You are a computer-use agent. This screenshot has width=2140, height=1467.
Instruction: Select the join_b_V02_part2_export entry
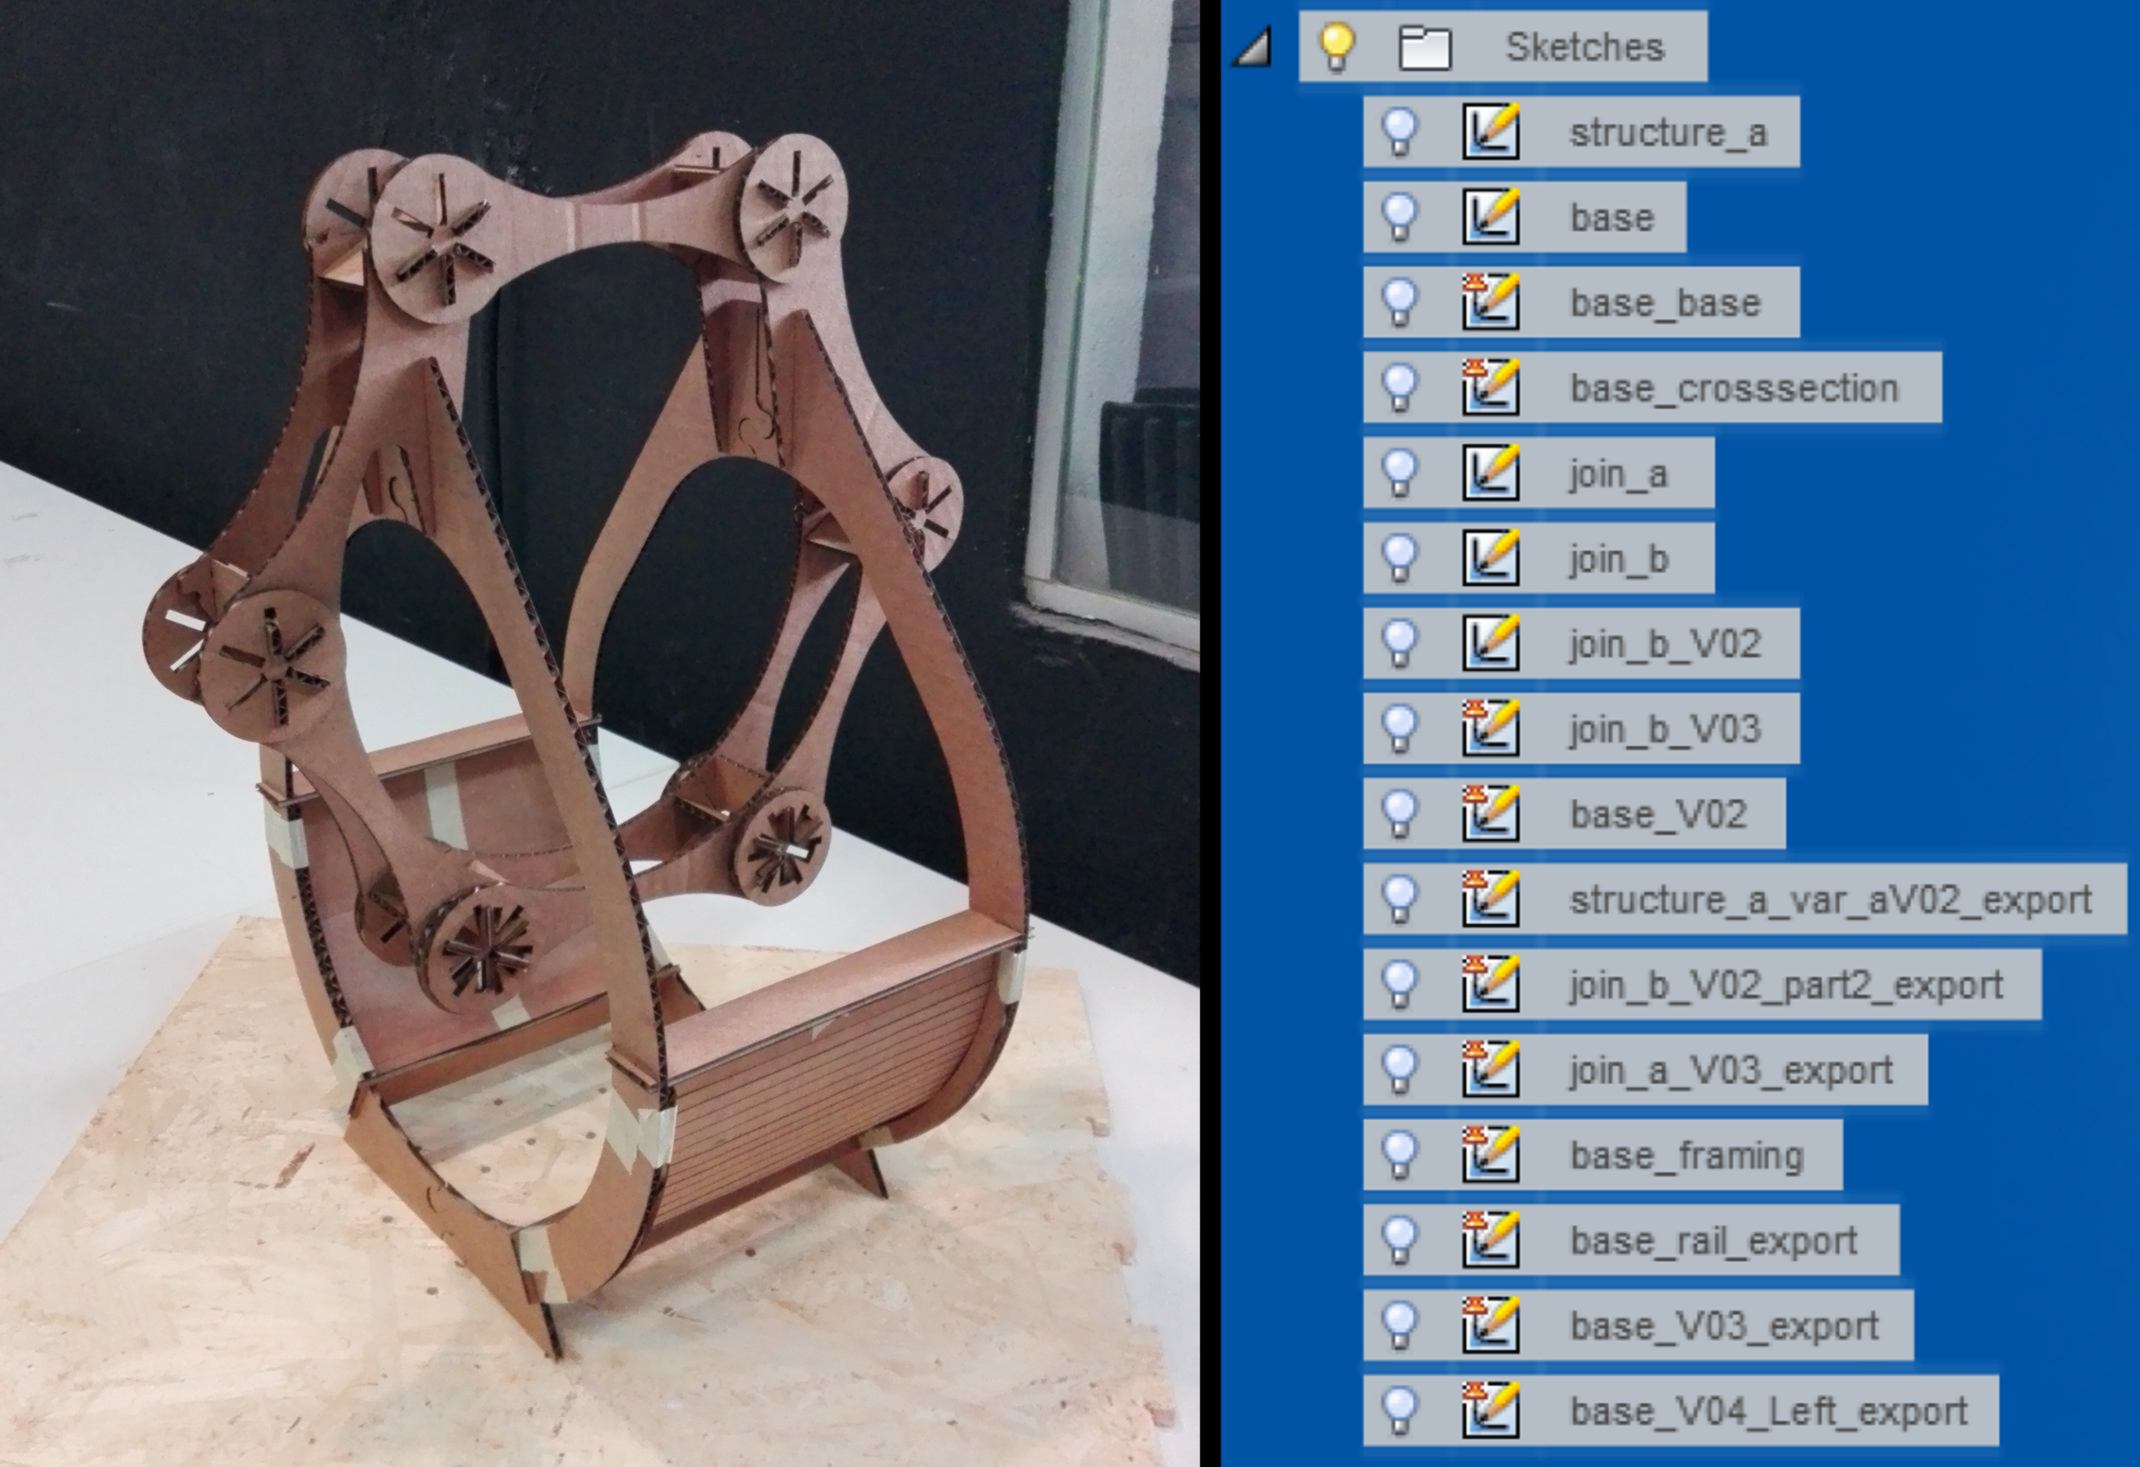(x=1786, y=985)
